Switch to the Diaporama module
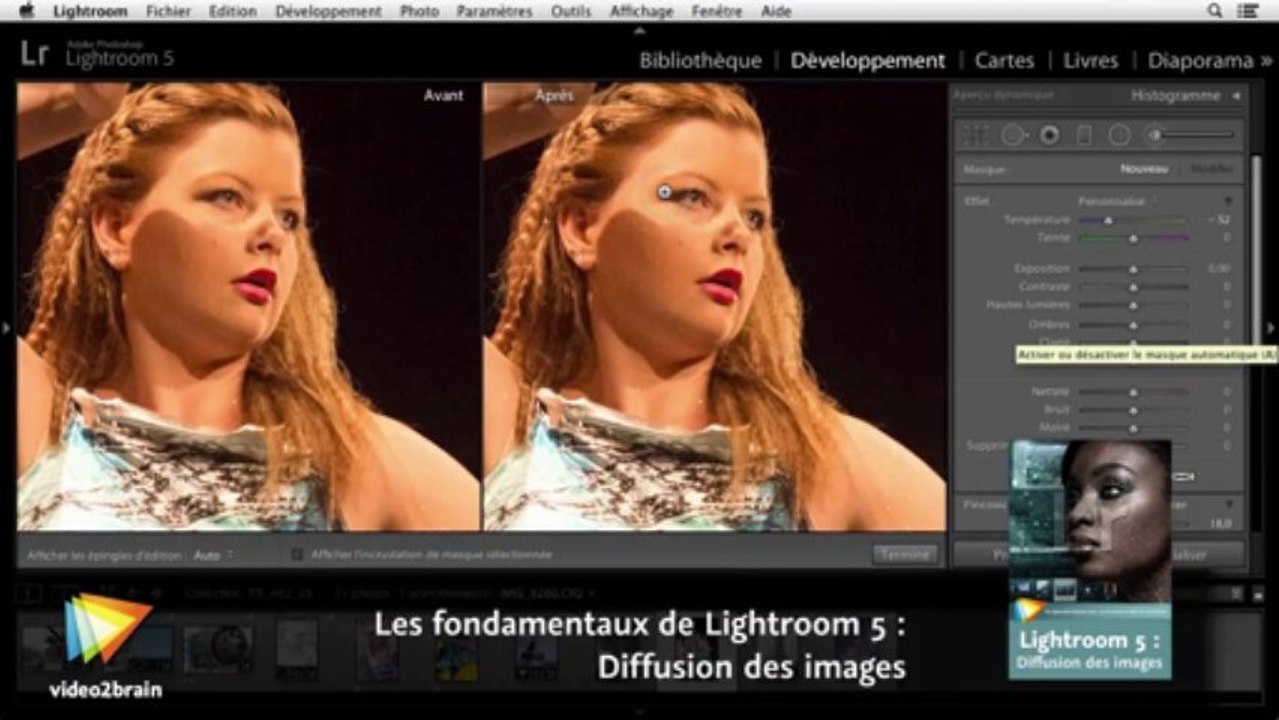This screenshot has height=720, width=1279. [x=1200, y=60]
